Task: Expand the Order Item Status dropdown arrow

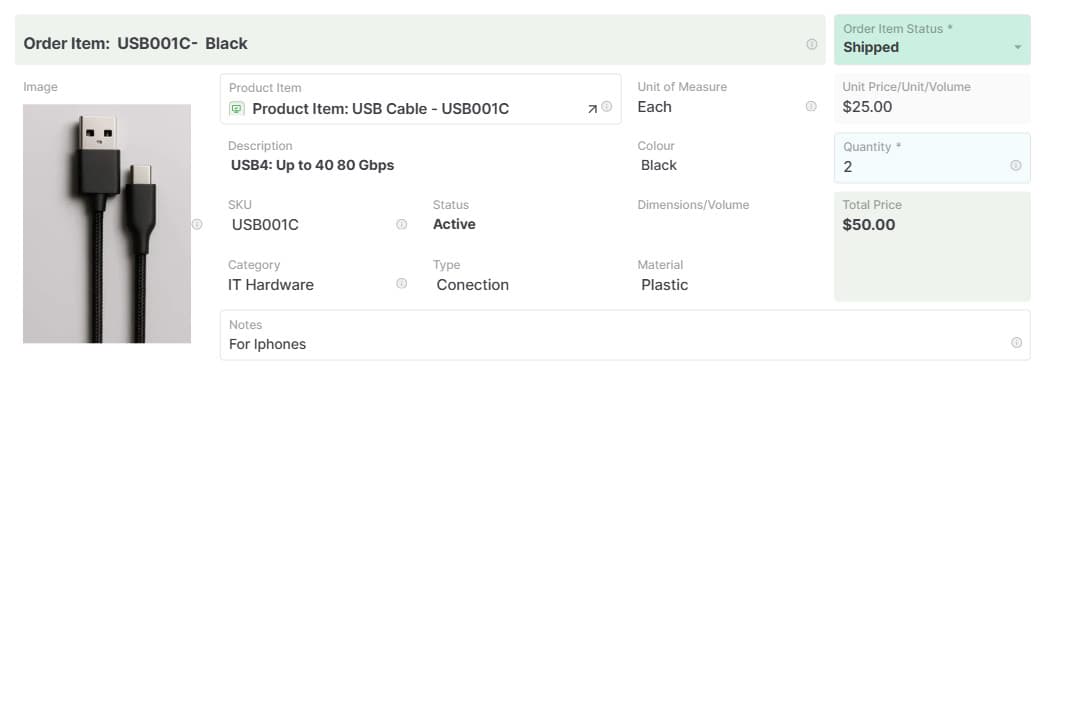Action: (x=1017, y=48)
